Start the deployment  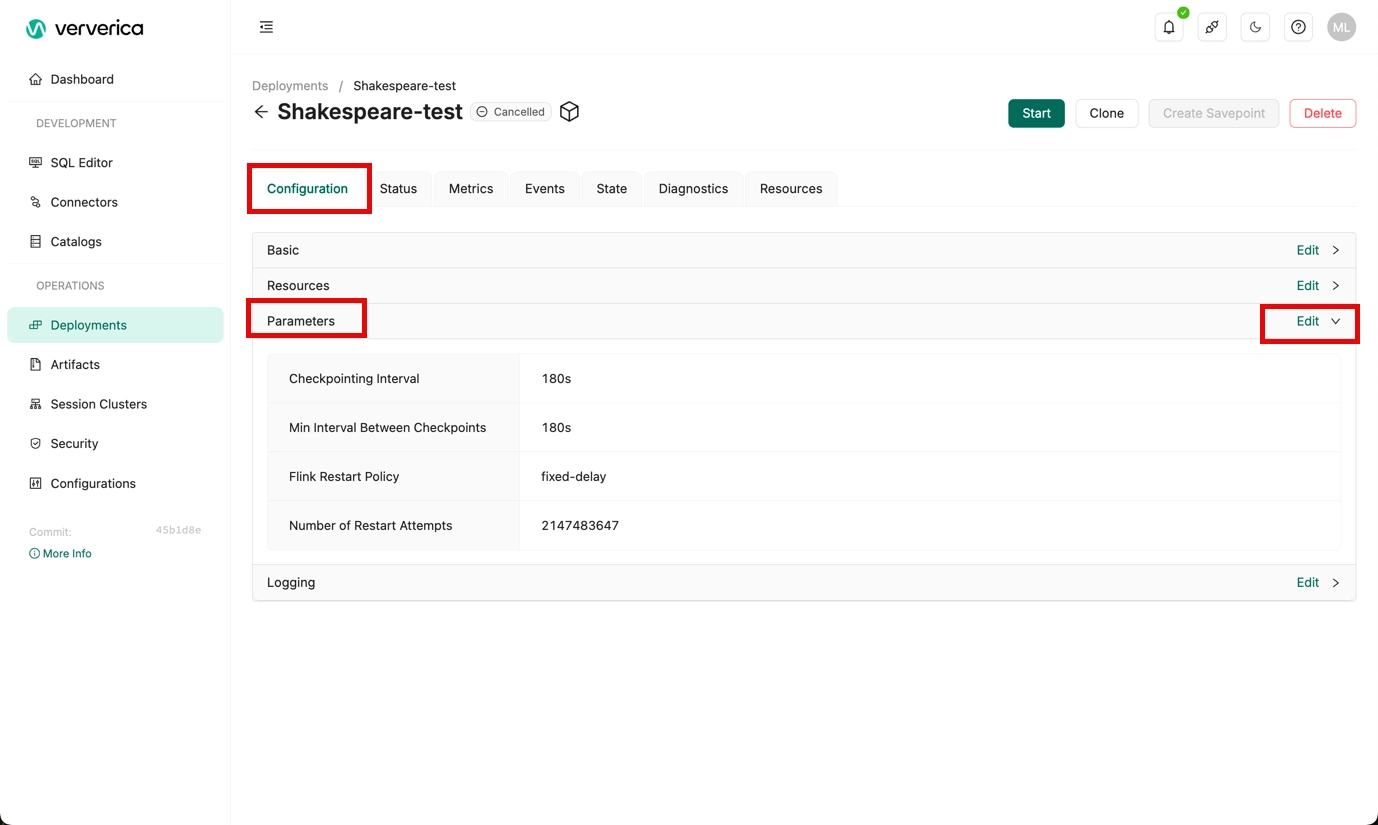point(1036,113)
